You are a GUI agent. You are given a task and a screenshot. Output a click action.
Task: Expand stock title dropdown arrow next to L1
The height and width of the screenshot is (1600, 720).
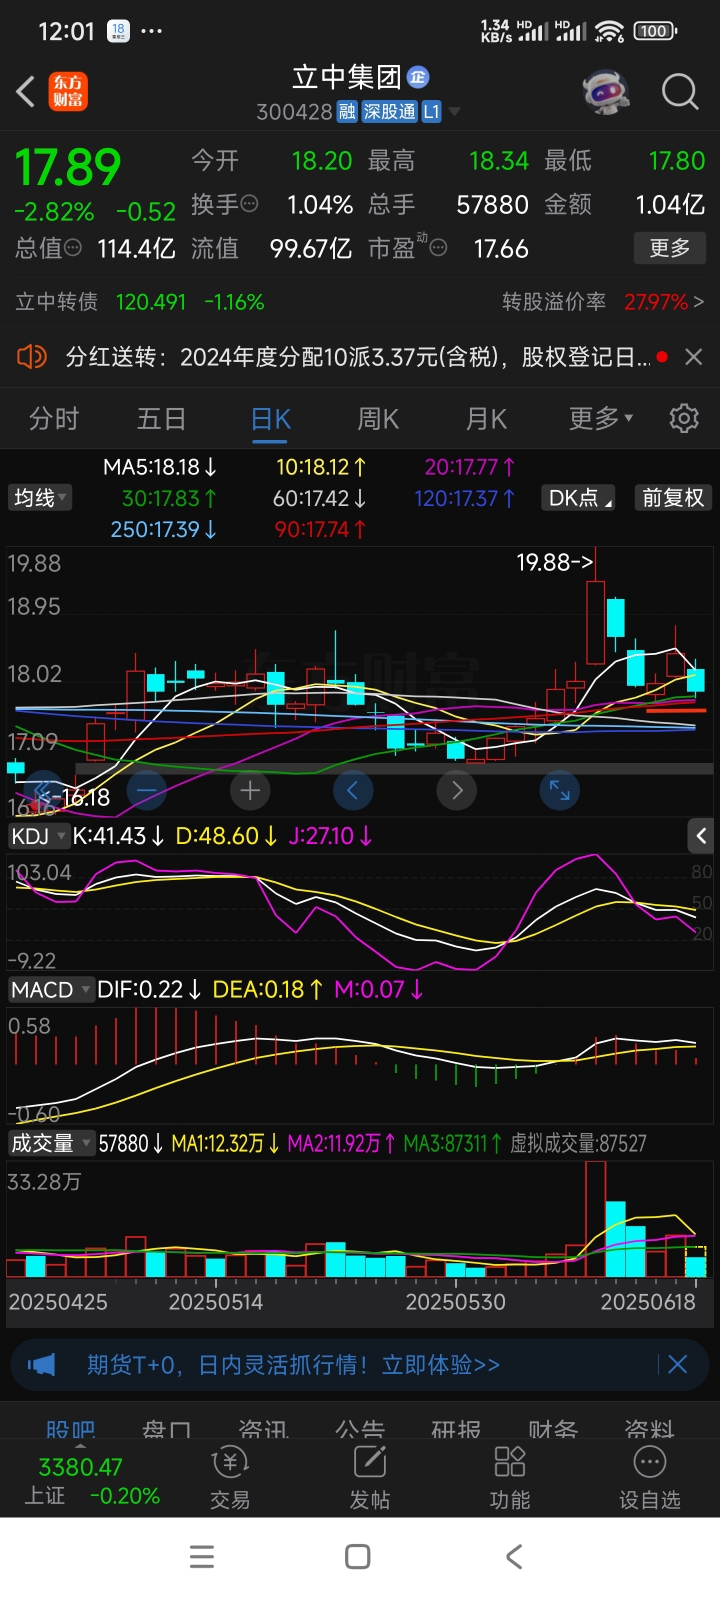tap(455, 112)
